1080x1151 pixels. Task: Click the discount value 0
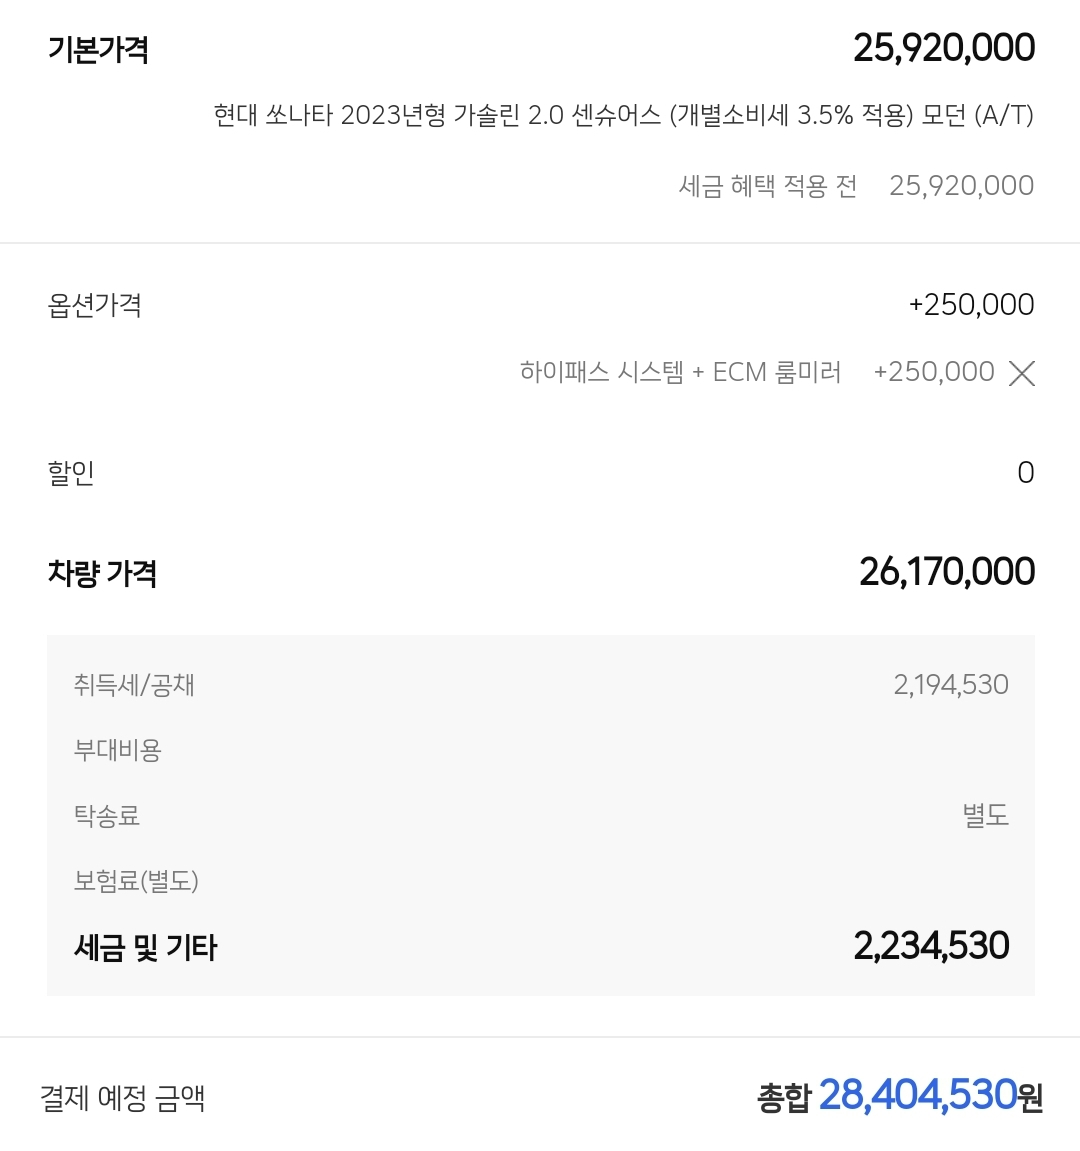click(x=1025, y=473)
